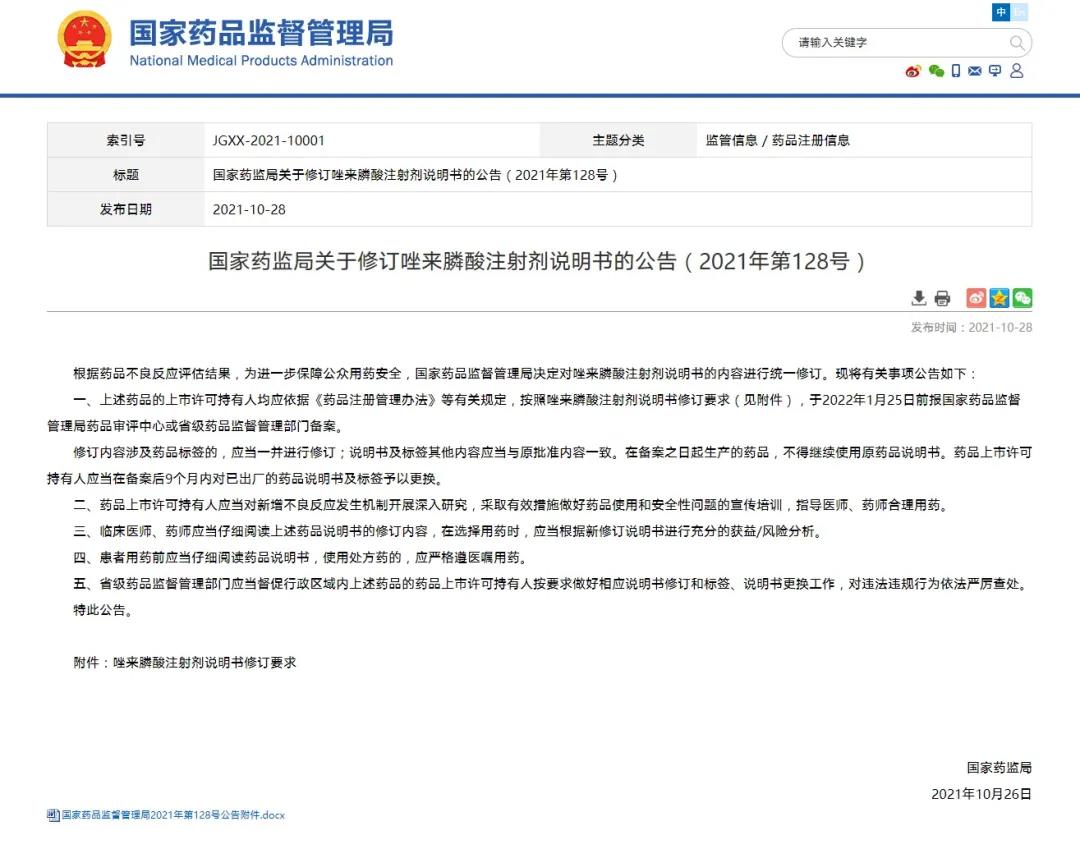
Task: Click the mobile phone icon in header
Action: point(956,71)
